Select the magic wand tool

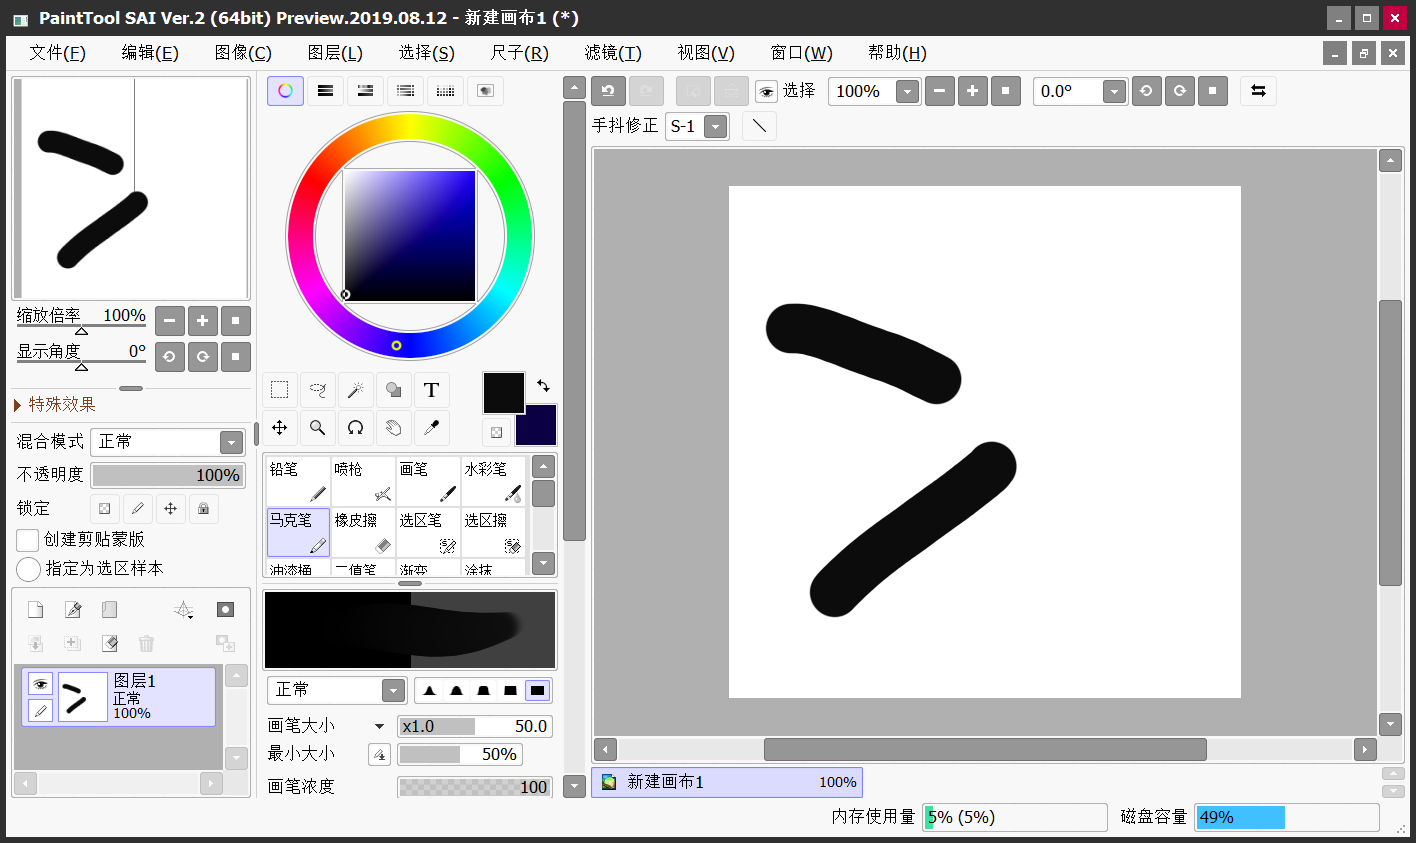355,390
